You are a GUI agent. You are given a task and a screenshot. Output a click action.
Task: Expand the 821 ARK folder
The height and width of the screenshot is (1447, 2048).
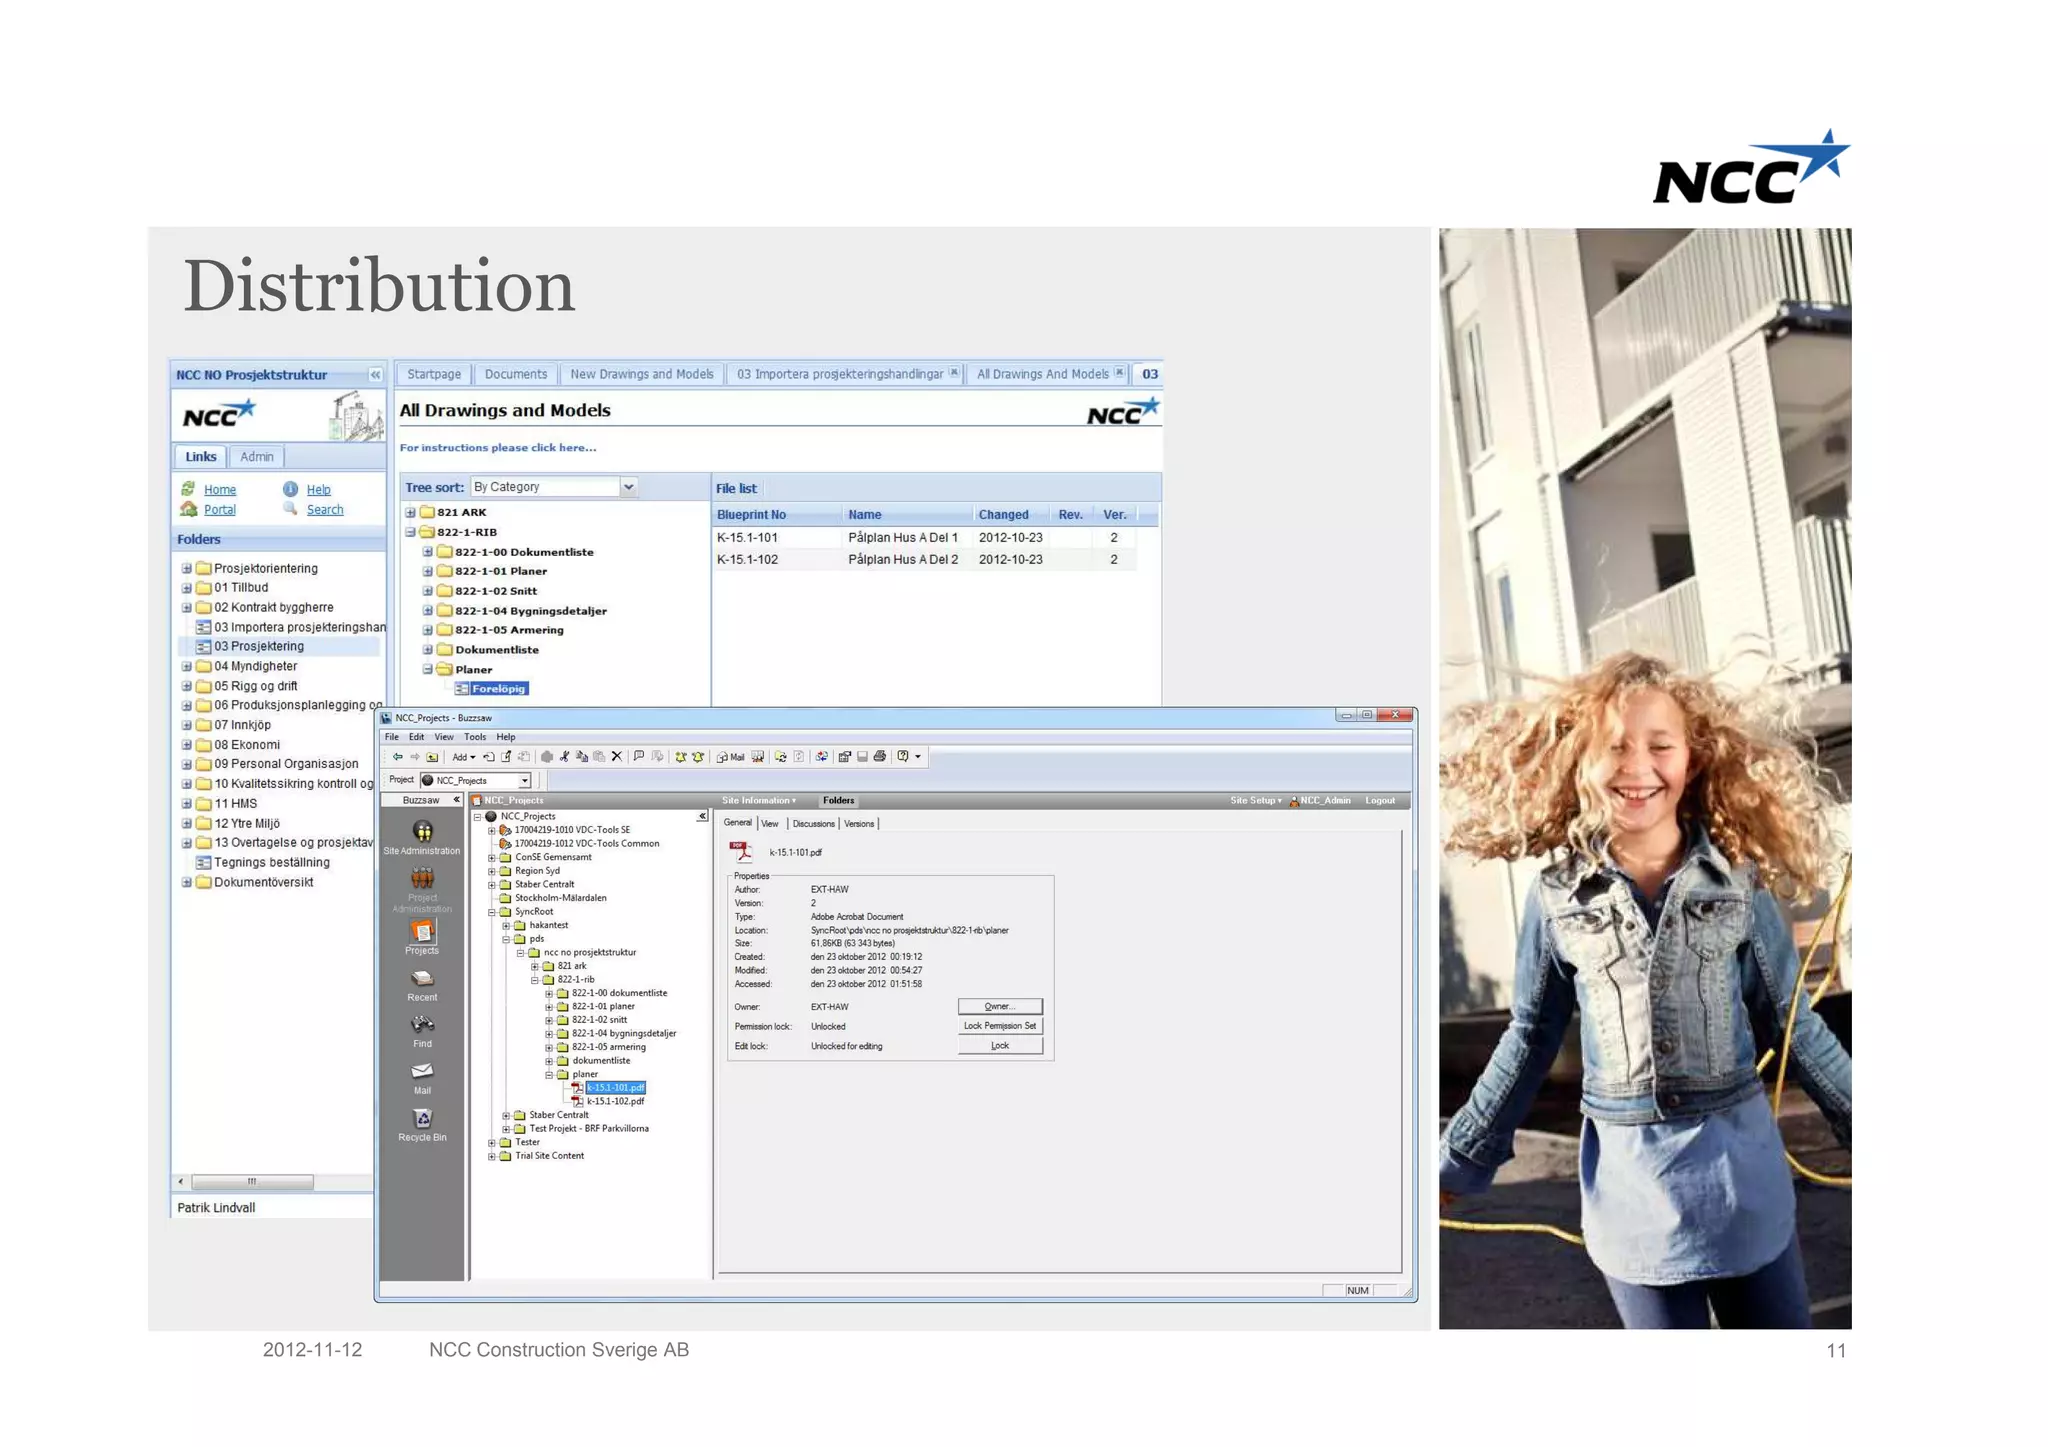[410, 512]
